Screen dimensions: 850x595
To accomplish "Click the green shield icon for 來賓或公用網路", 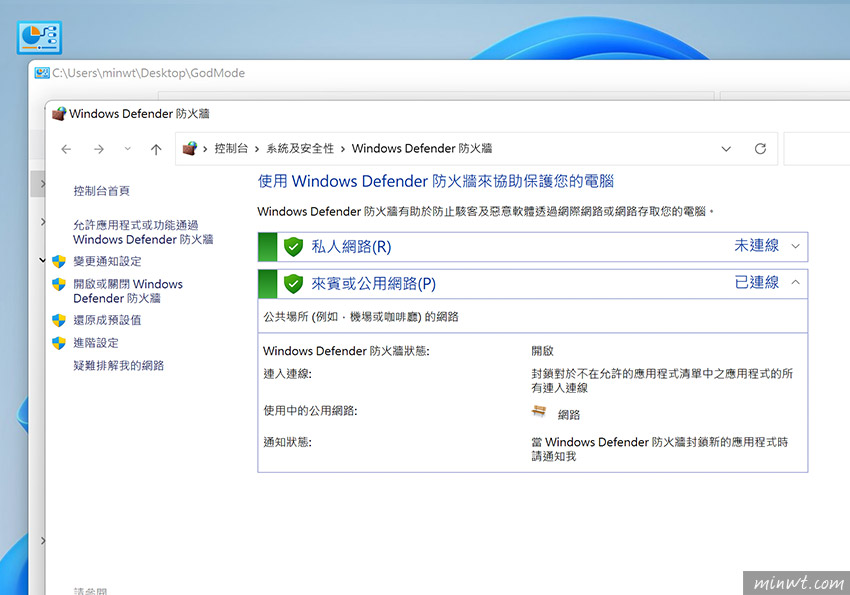I will click(x=293, y=283).
